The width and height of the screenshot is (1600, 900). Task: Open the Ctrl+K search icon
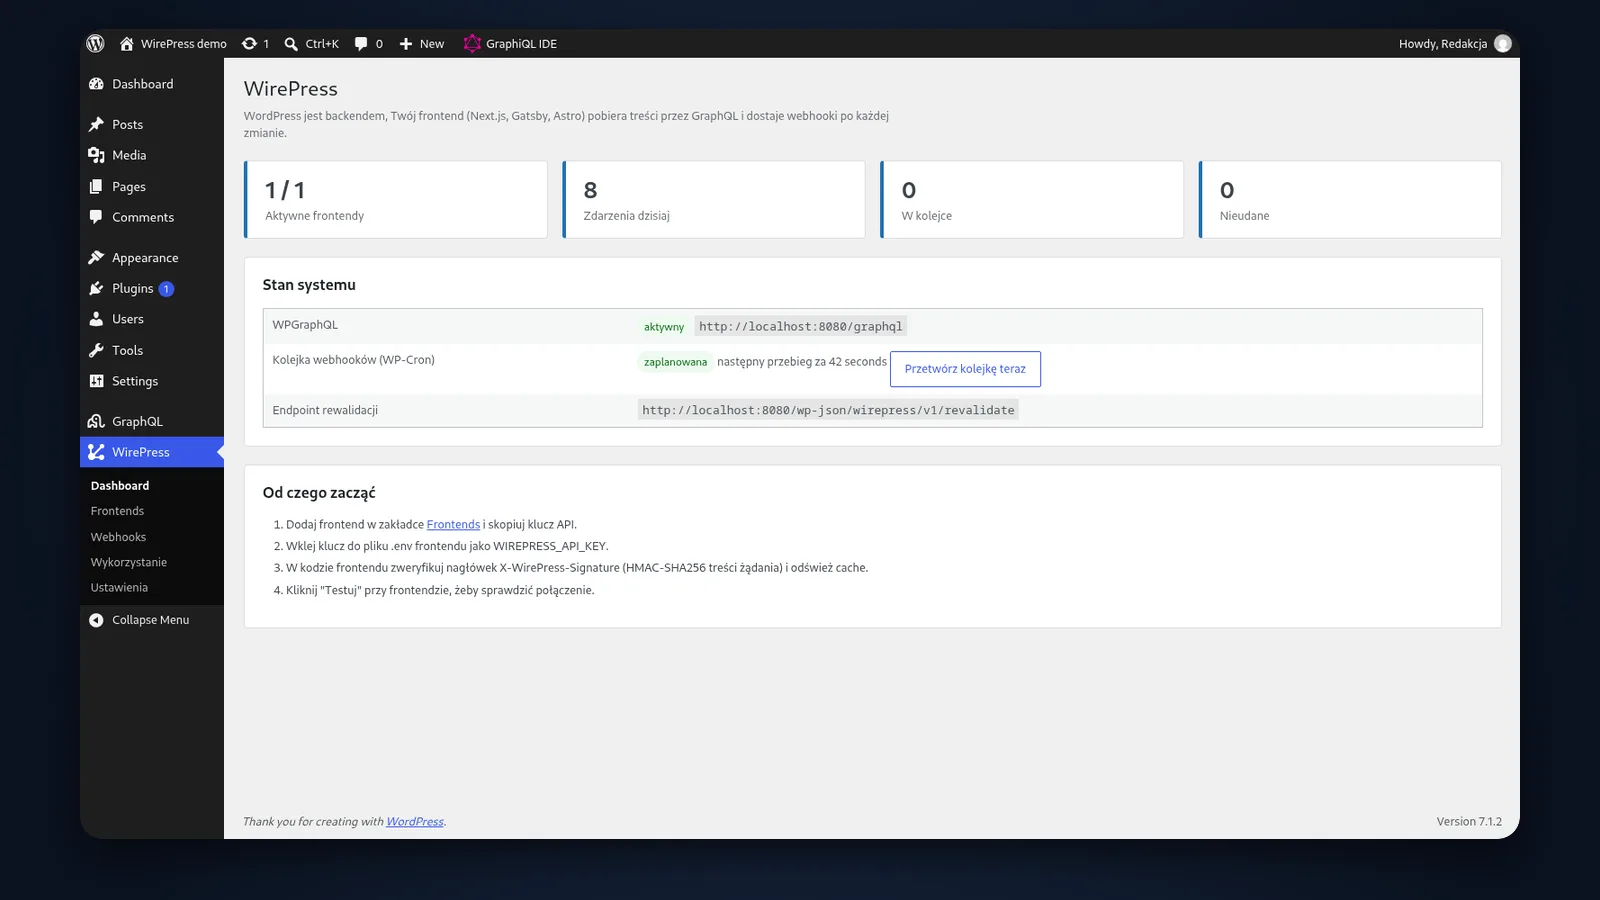(291, 43)
